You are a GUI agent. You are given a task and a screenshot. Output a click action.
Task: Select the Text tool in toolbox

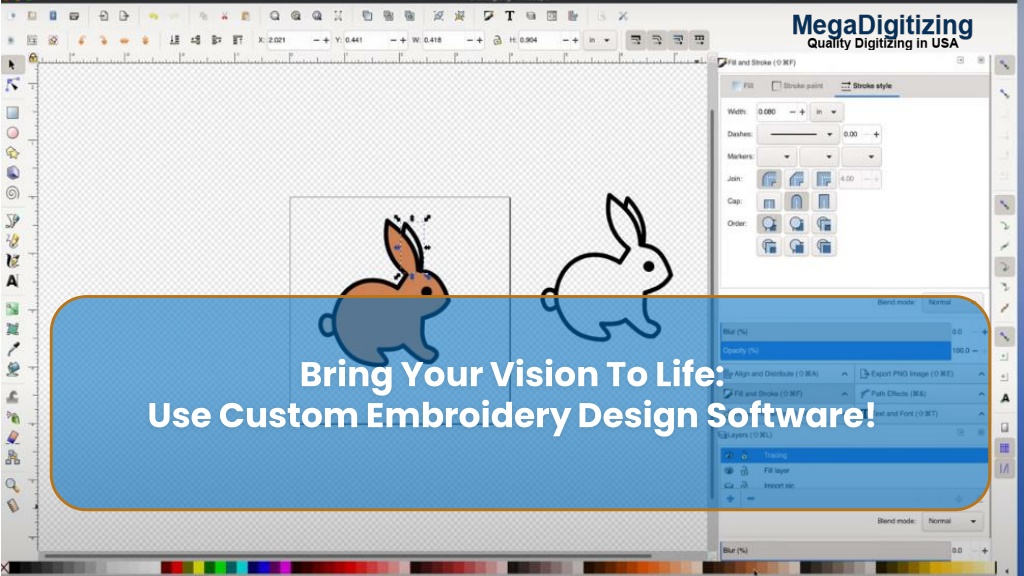12,281
